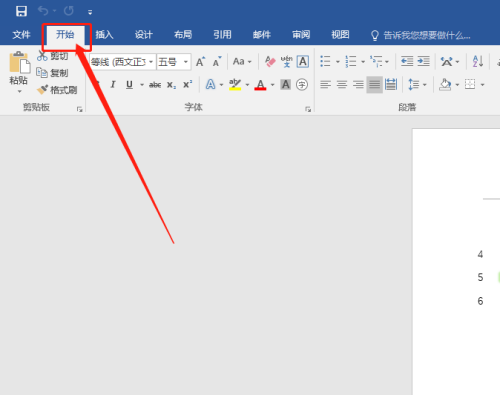500x395 pixels.
Task: Click the Undo arrow icon
Action: 43,11
